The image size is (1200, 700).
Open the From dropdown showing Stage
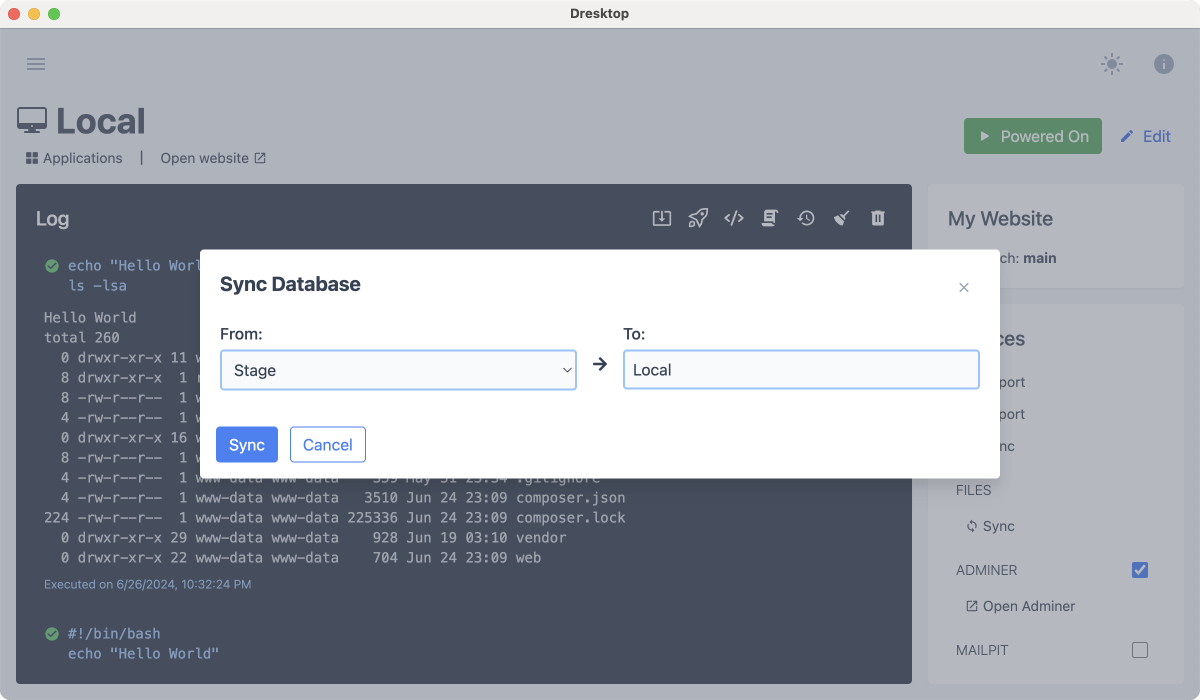click(398, 370)
